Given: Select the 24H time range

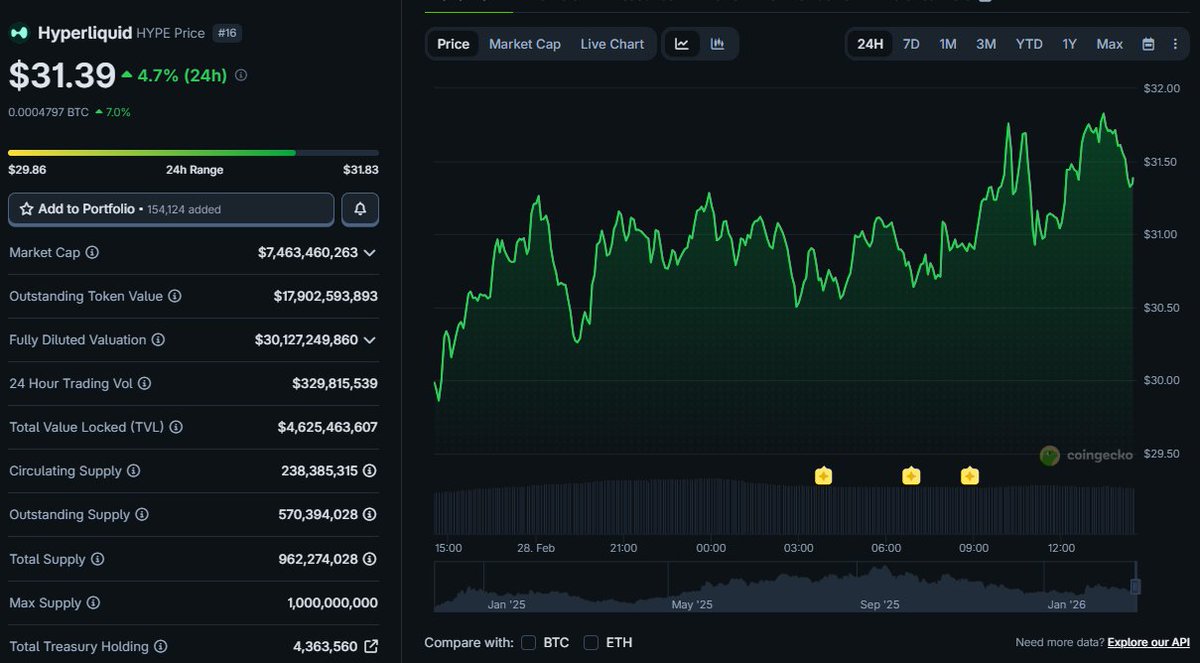Looking at the screenshot, I should coord(870,44).
